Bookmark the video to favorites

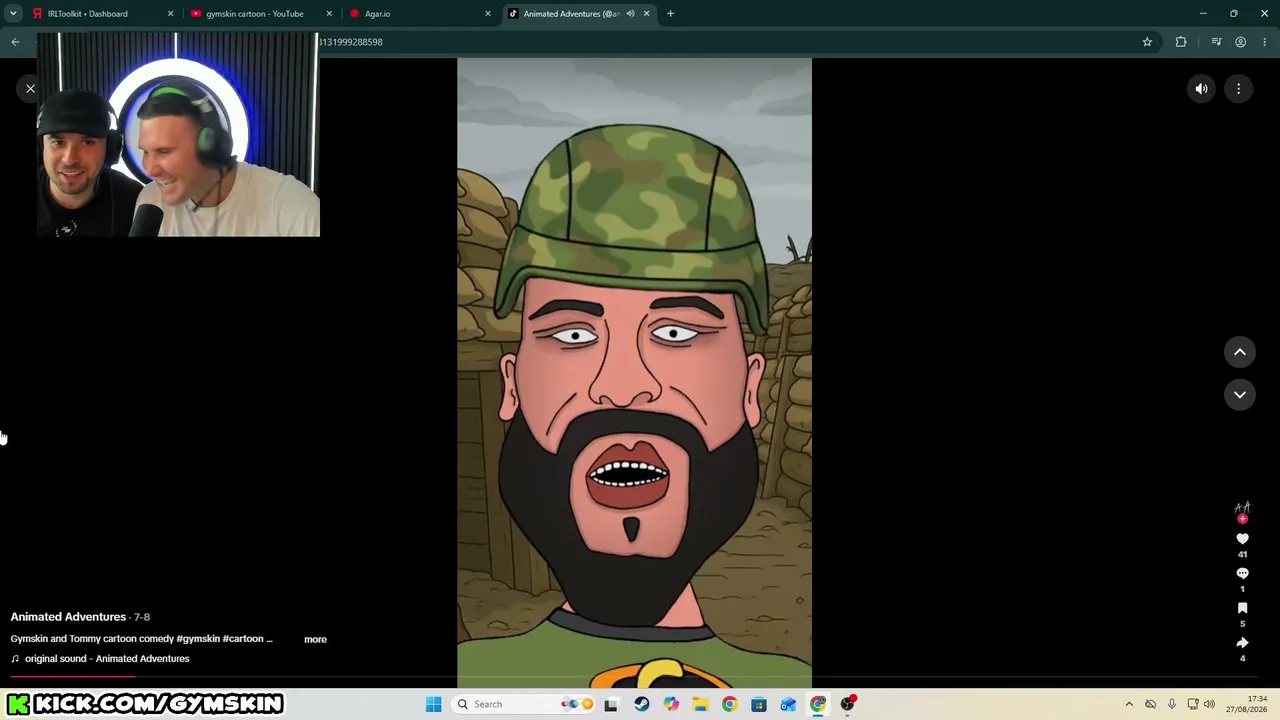click(1242, 608)
